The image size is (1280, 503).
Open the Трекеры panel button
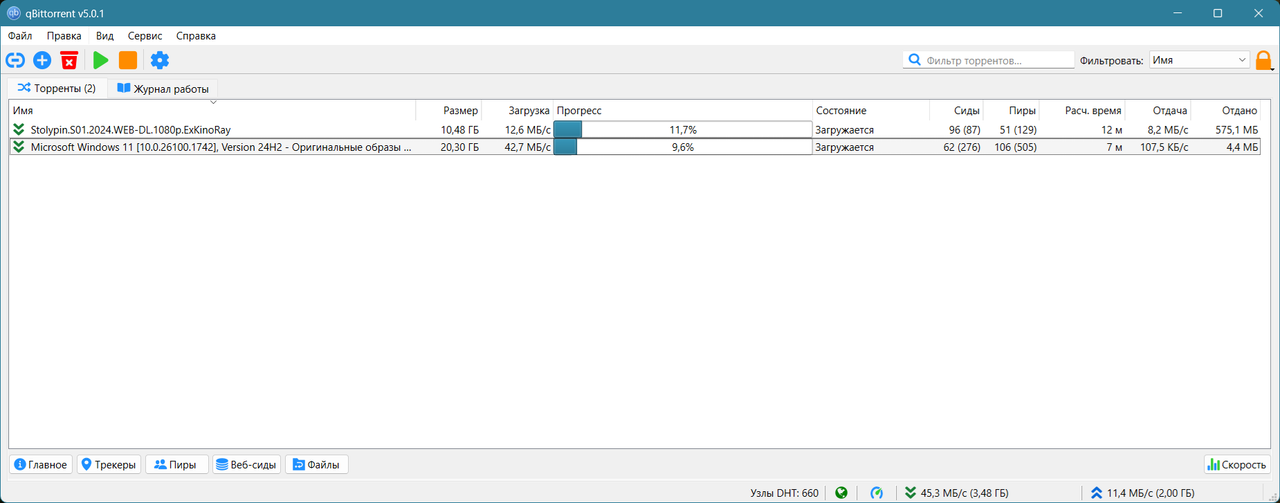pyautogui.click(x=108, y=464)
